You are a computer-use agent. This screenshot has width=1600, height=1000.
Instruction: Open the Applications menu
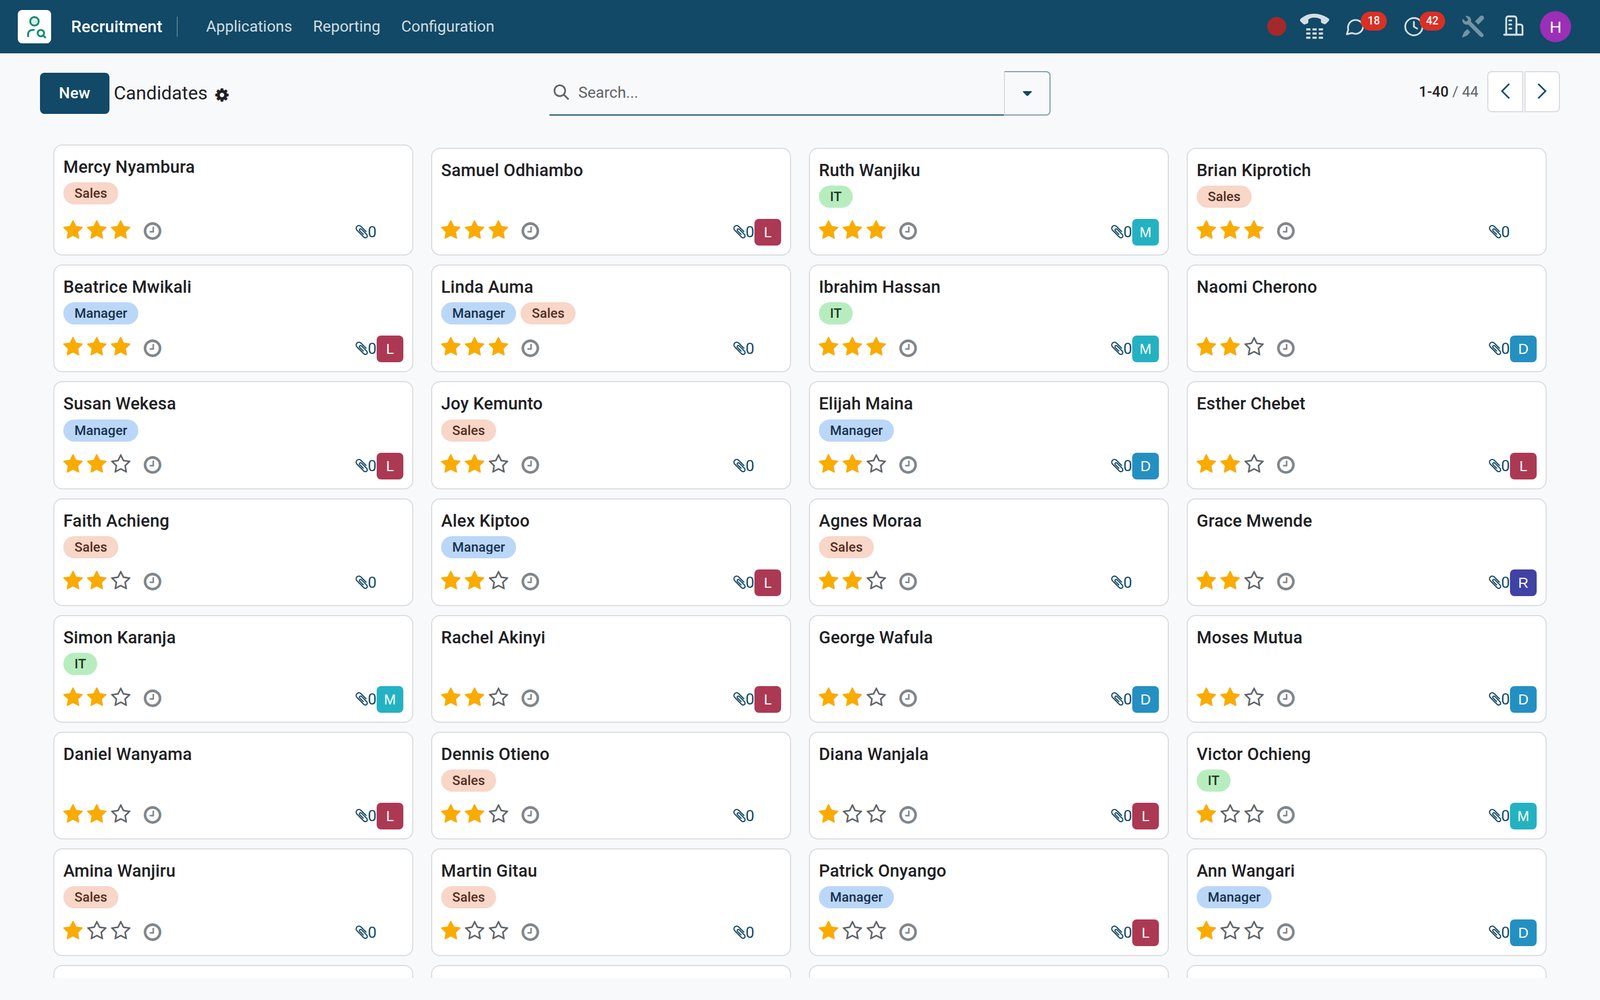(x=249, y=27)
